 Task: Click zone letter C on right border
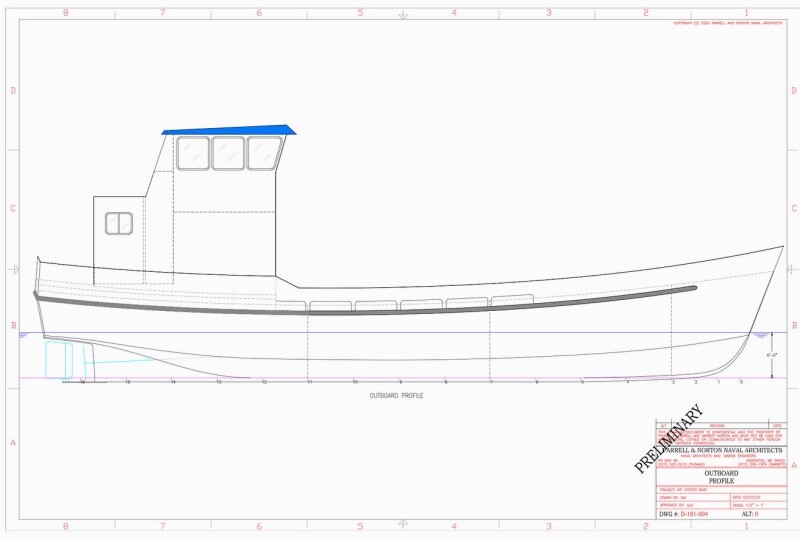point(794,208)
